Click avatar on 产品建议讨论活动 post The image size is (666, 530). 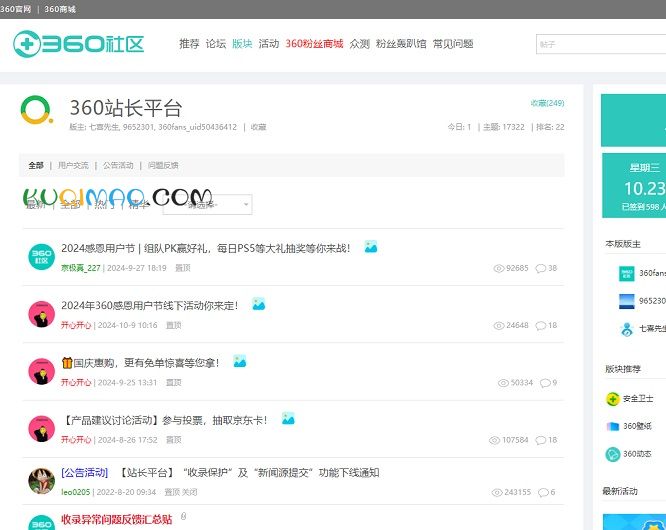click(x=41, y=429)
